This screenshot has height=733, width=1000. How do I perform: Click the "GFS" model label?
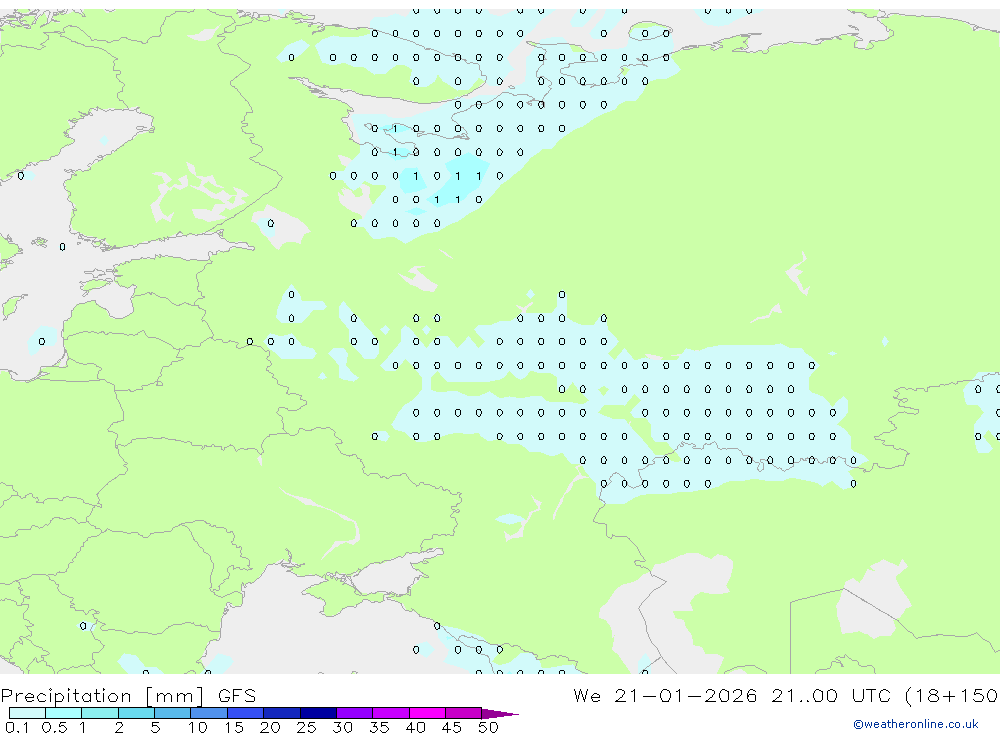coord(237,695)
